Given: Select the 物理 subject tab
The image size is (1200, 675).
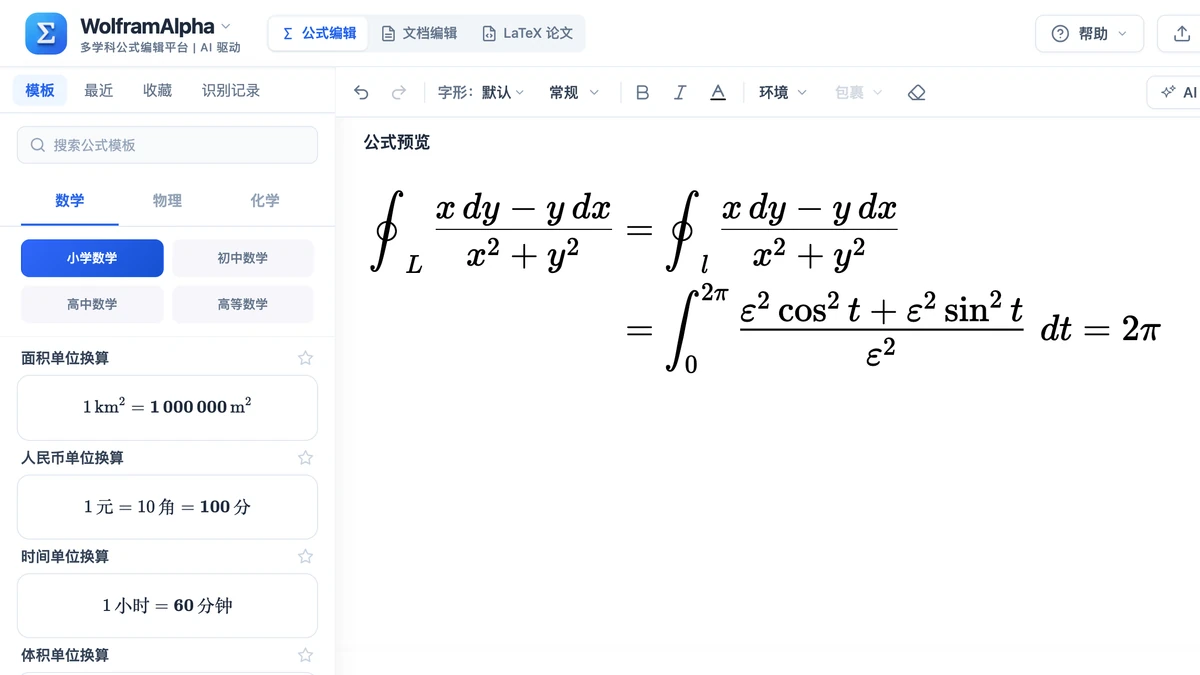Looking at the screenshot, I should (x=167, y=200).
